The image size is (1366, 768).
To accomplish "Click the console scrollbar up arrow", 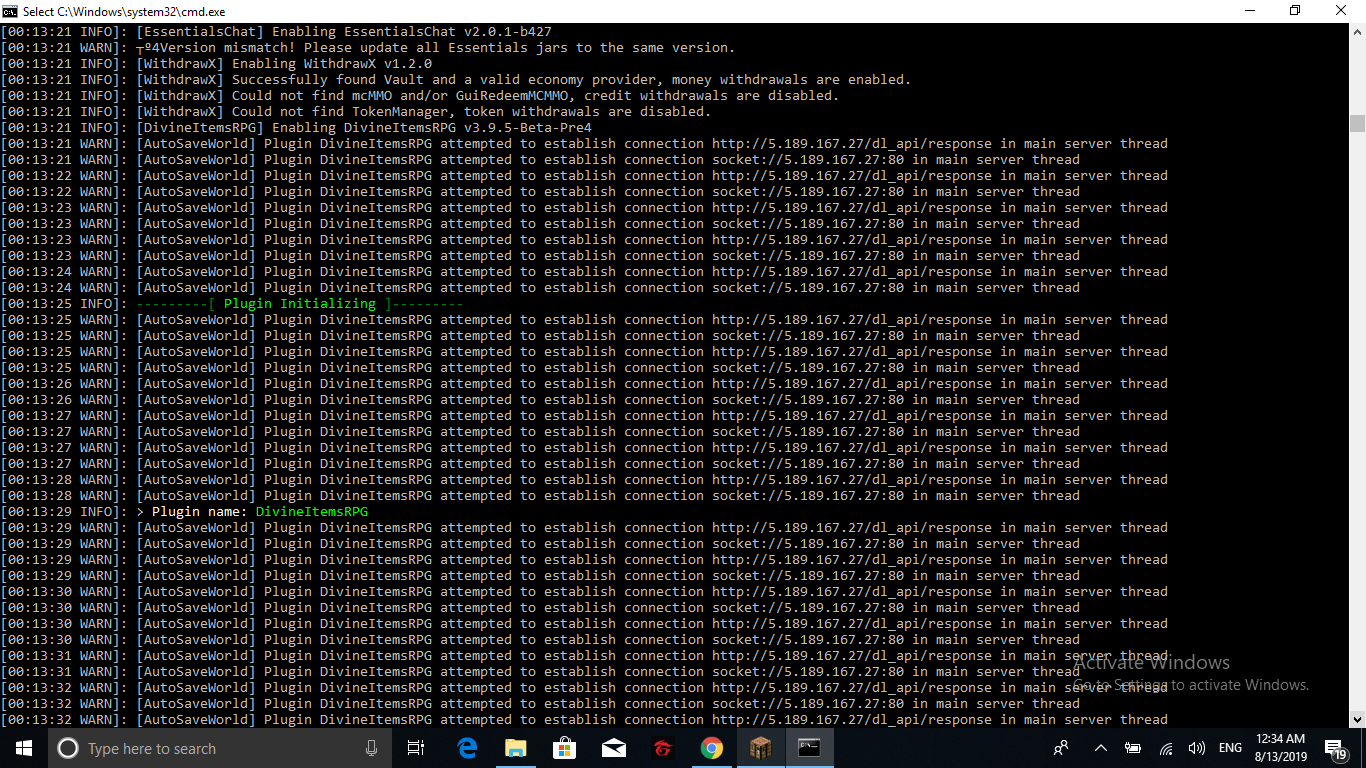I will [x=1357, y=32].
